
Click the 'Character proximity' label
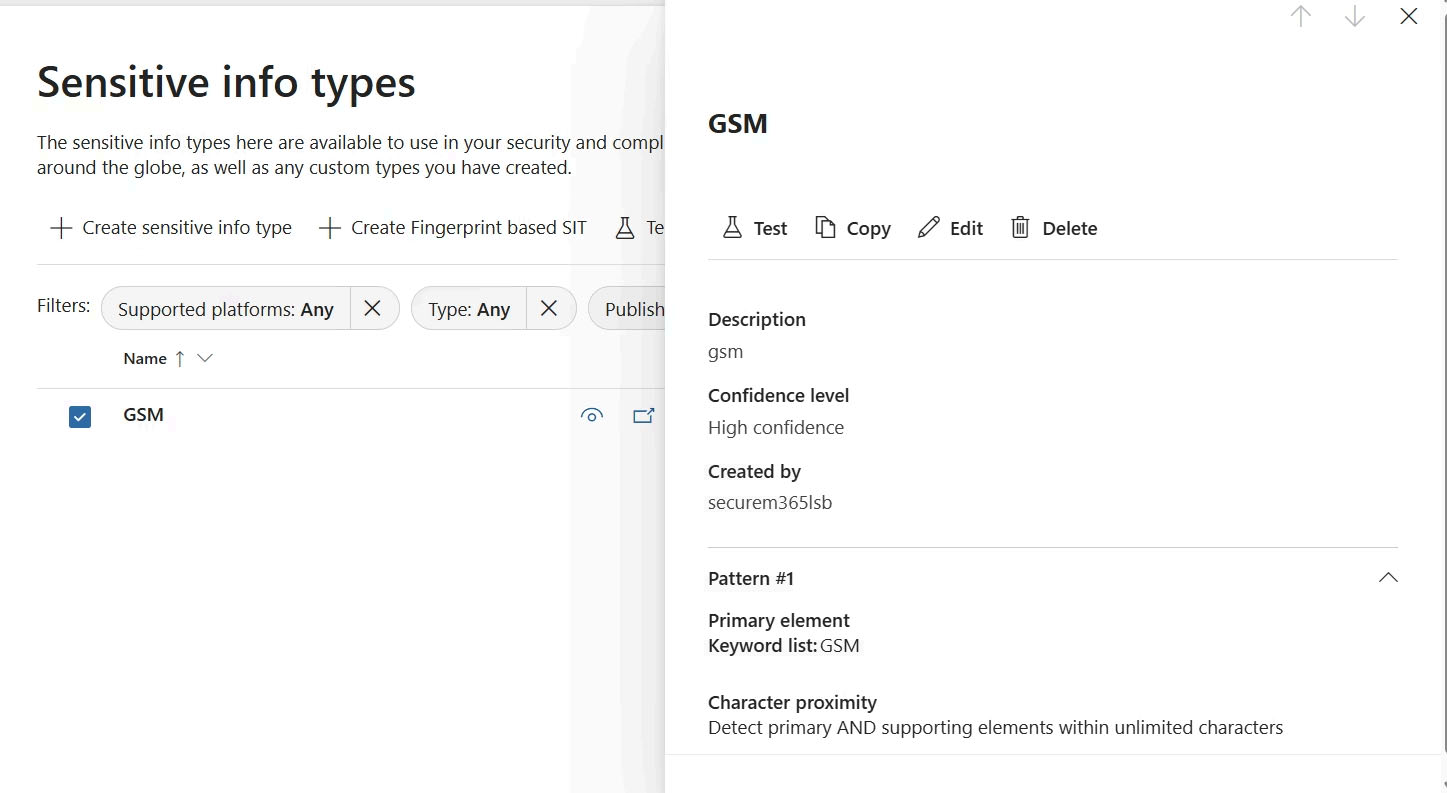pos(792,702)
